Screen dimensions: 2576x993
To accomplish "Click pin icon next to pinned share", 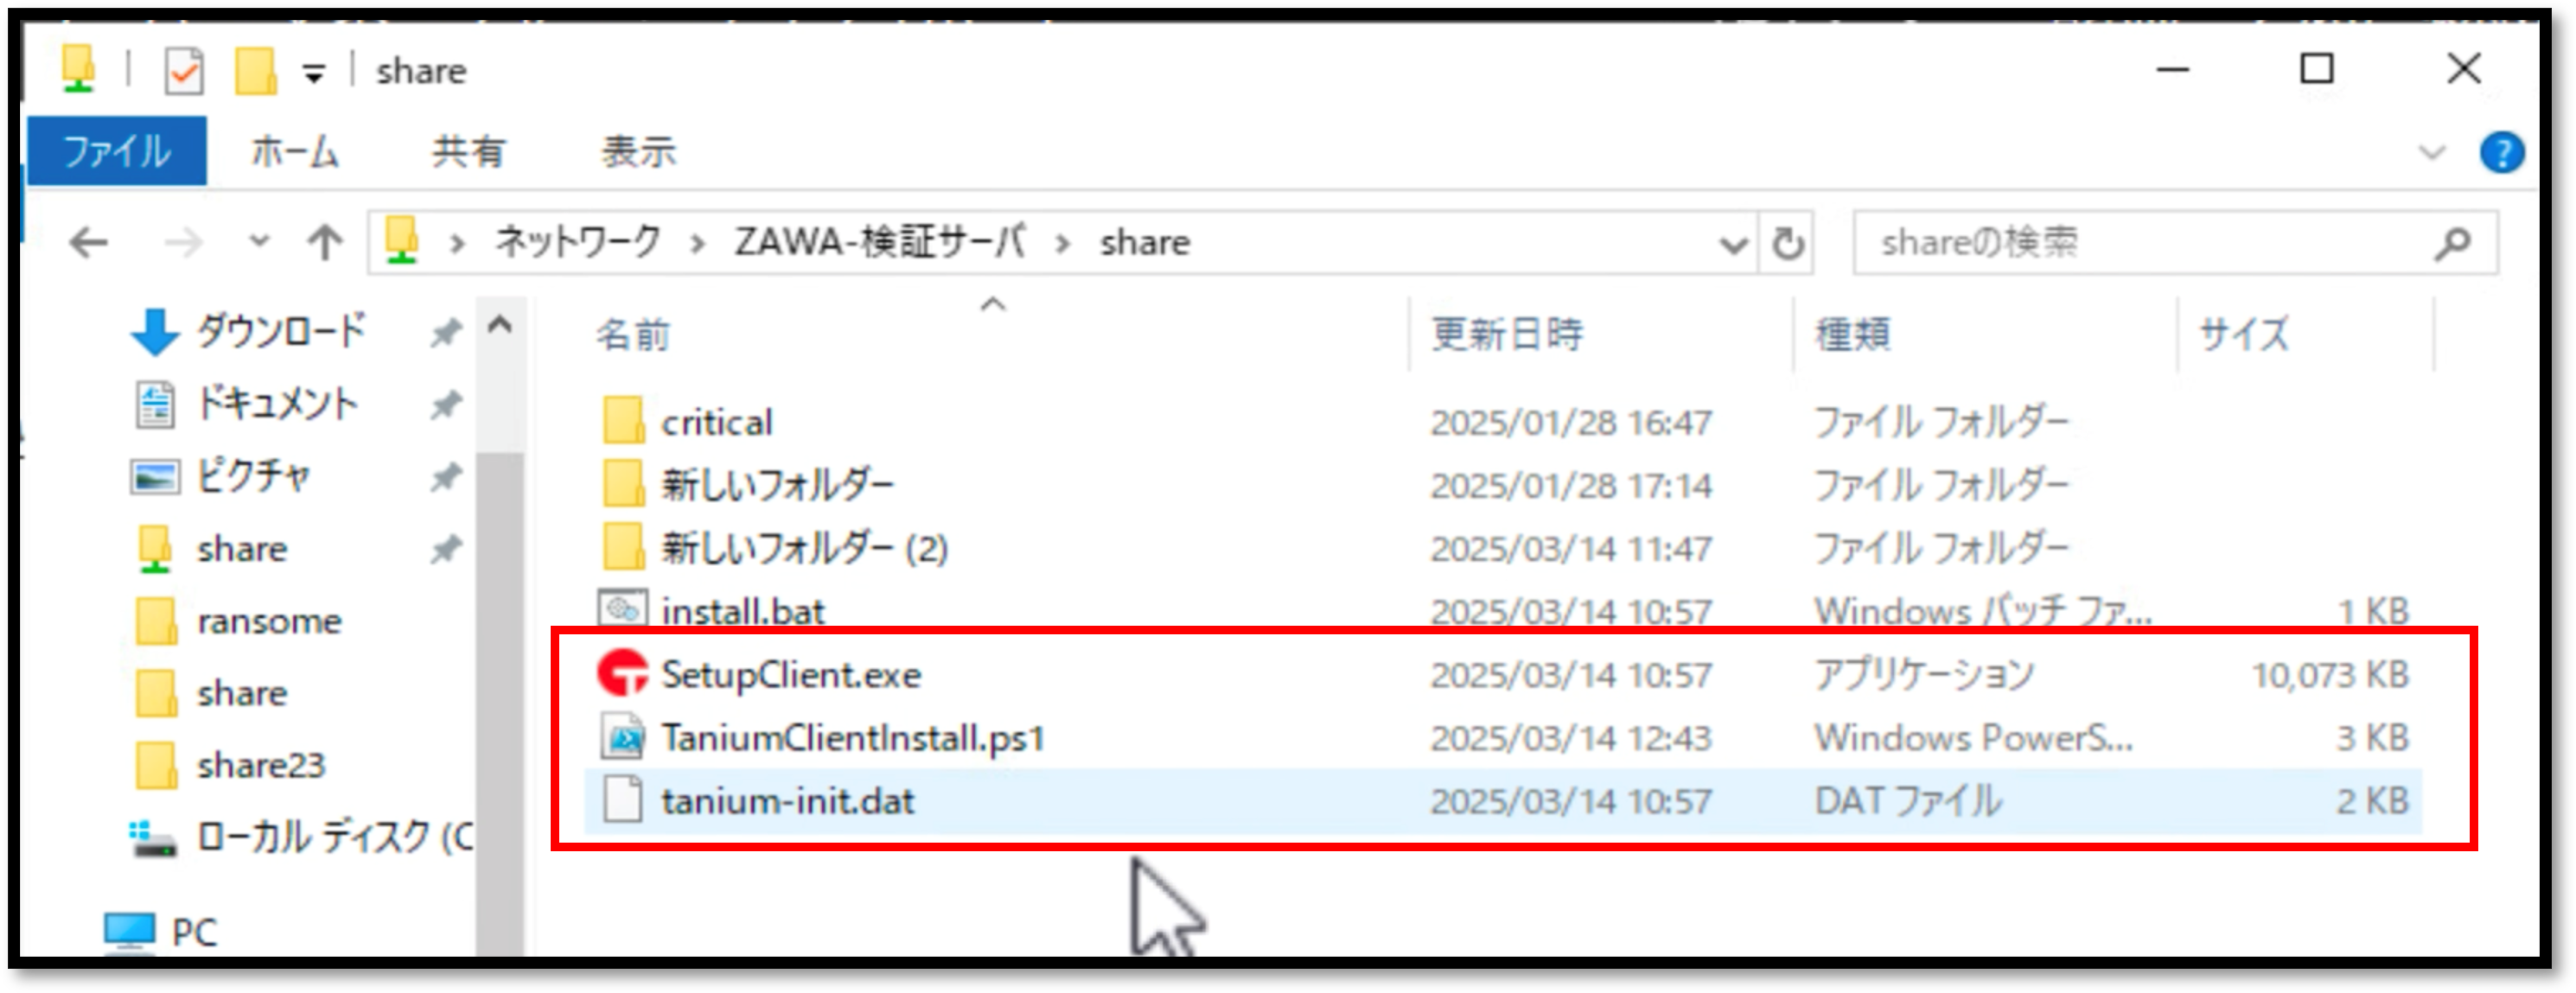I will click(445, 549).
